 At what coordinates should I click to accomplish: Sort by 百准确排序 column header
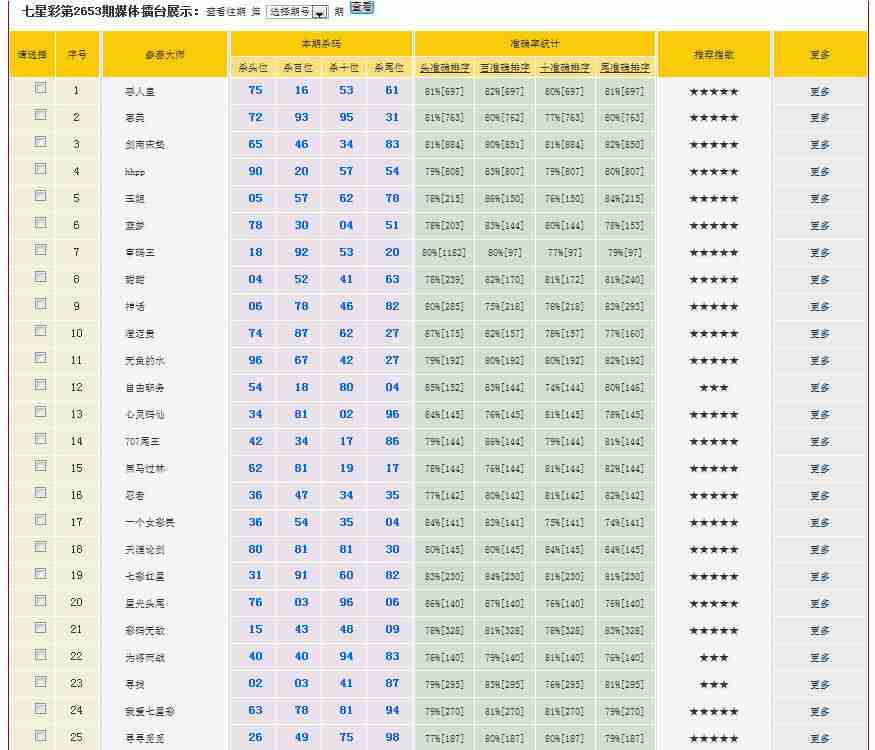[503, 68]
